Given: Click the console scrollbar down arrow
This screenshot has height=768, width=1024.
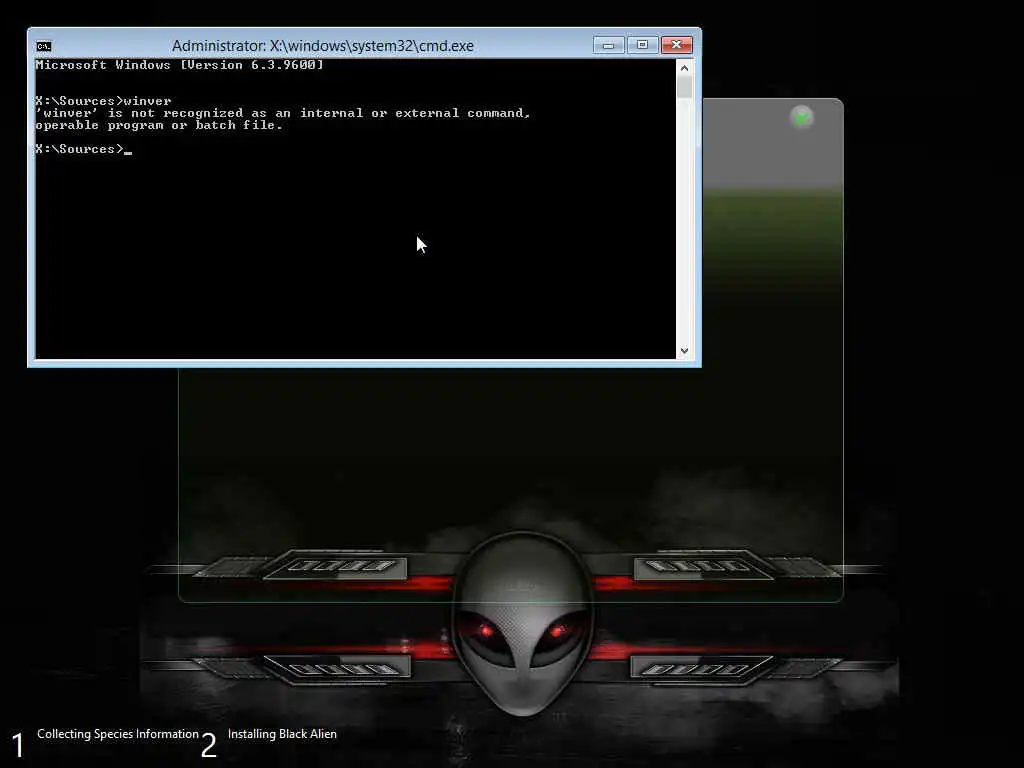Looking at the screenshot, I should click(684, 351).
